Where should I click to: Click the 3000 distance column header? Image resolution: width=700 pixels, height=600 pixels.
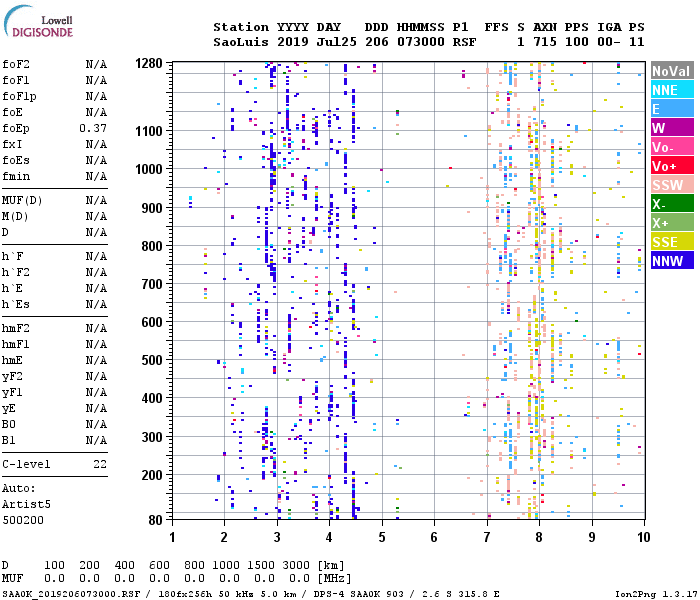pyautogui.click(x=296, y=566)
